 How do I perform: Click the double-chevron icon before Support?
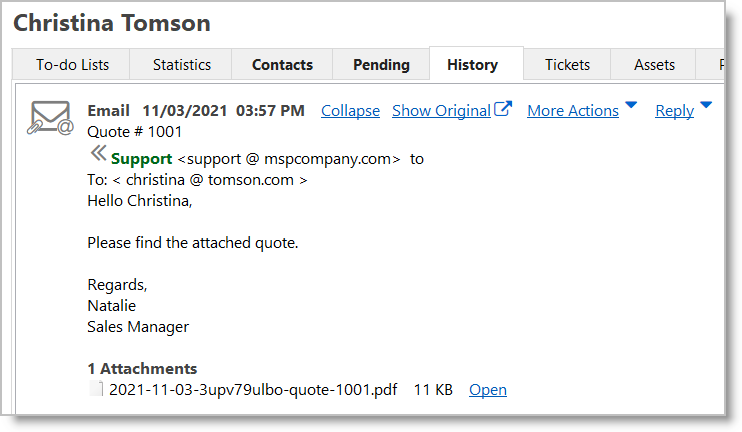pyautogui.click(x=98, y=153)
